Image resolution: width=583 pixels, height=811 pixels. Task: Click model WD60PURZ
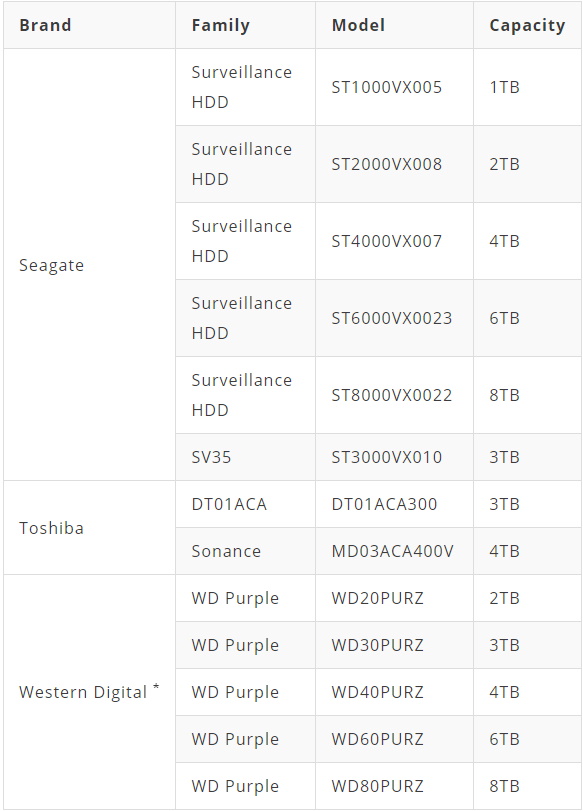pos(377,739)
